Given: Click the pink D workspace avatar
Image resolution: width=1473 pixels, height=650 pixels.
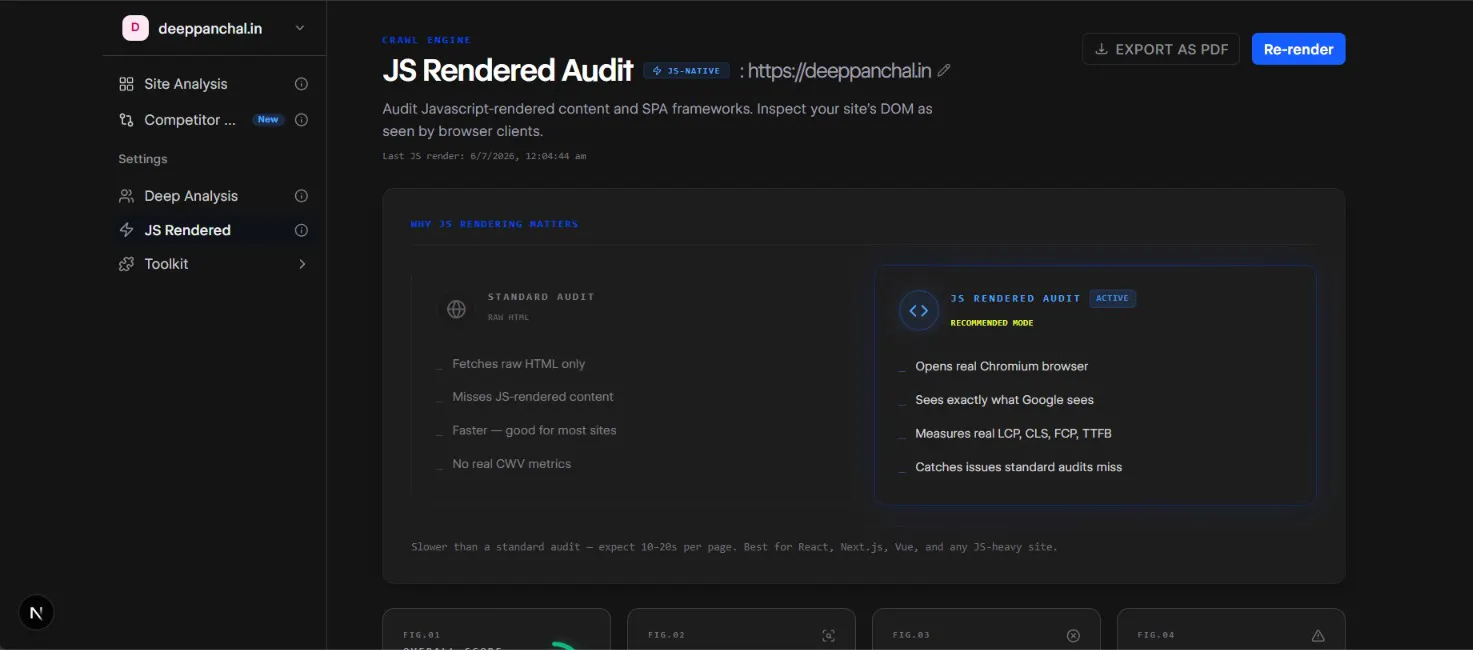Looking at the screenshot, I should point(135,28).
